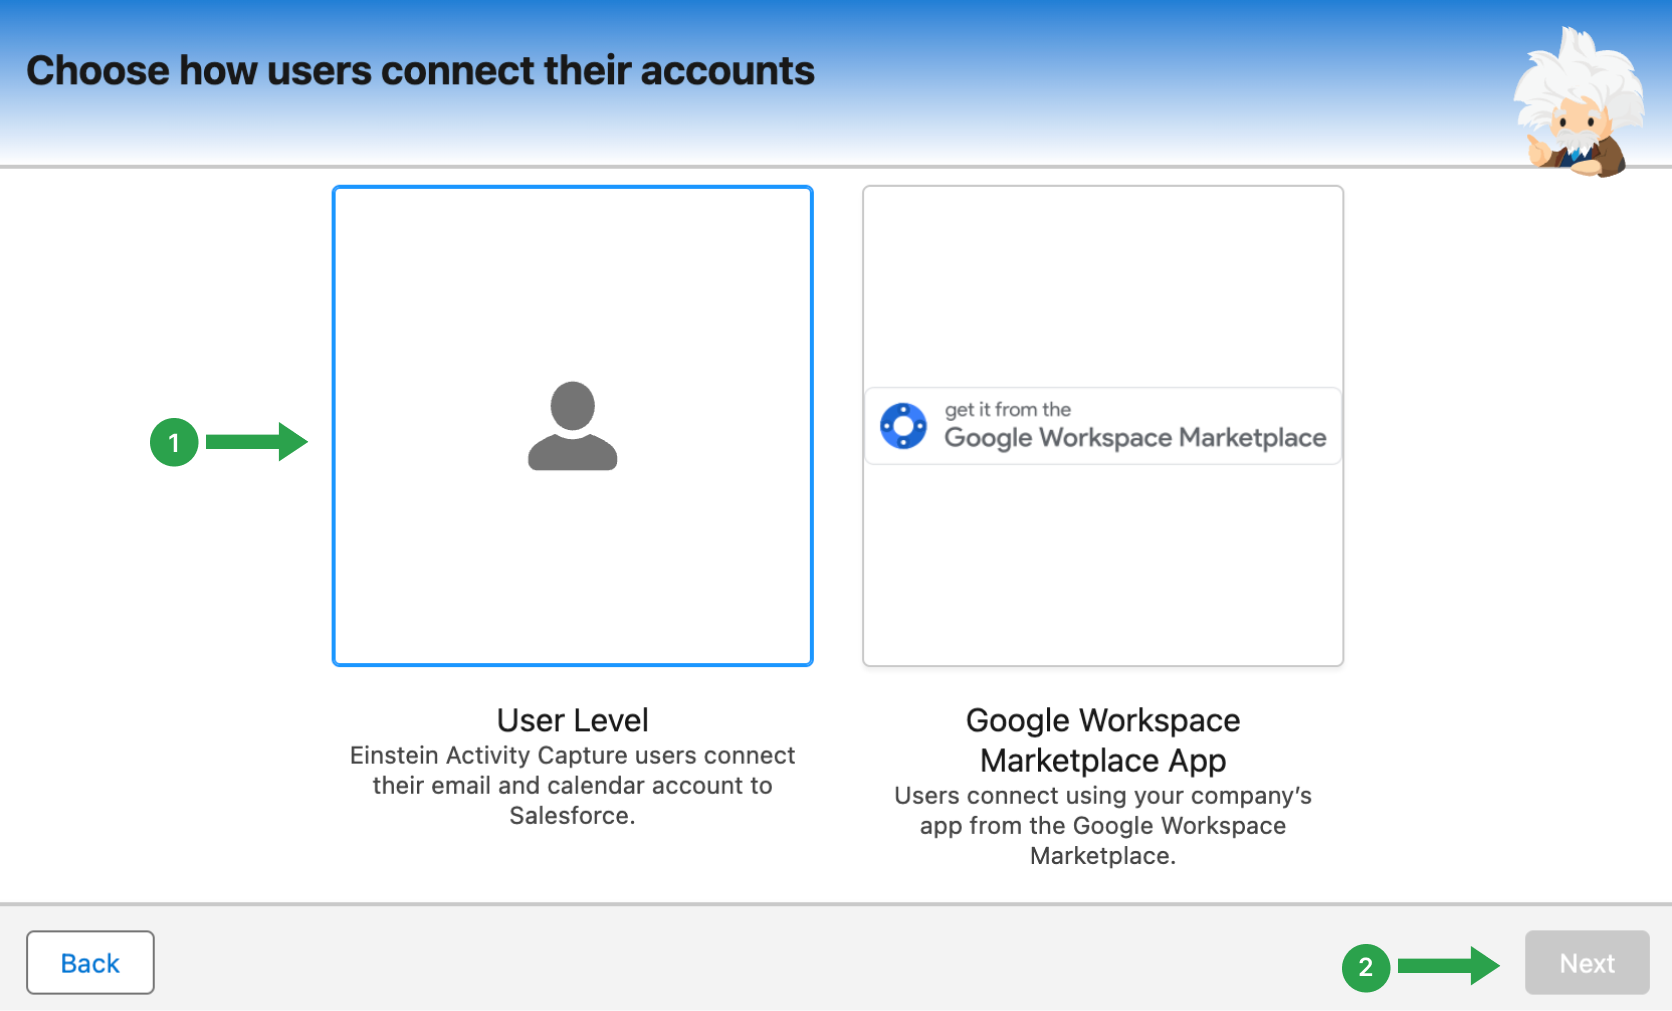
Task: Select the User Level connection card
Action: pos(572,426)
